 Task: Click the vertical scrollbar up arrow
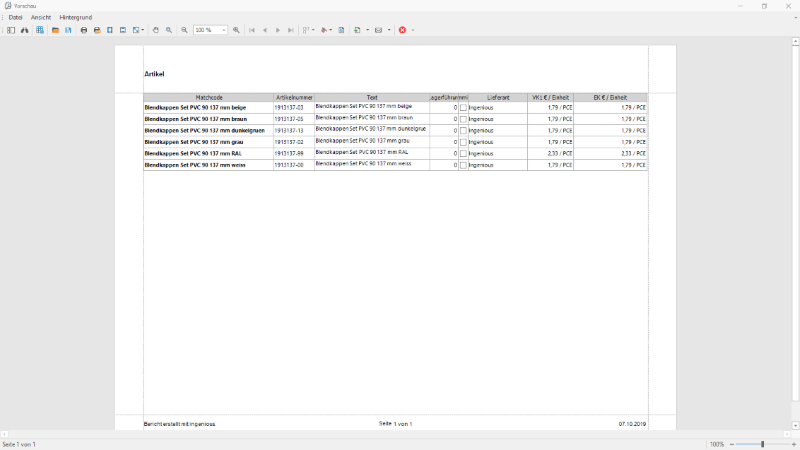(x=795, y=41)
